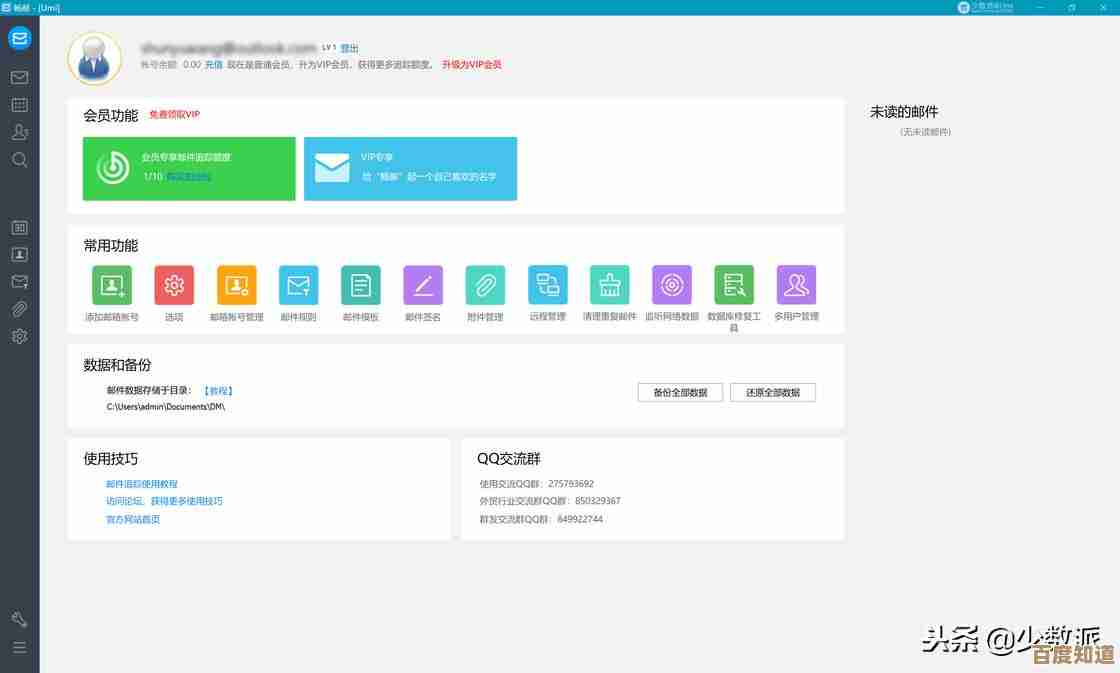1120x673 pixels.
Task: Open 邮件模板 (mail templates) icon
Action: 361,285
